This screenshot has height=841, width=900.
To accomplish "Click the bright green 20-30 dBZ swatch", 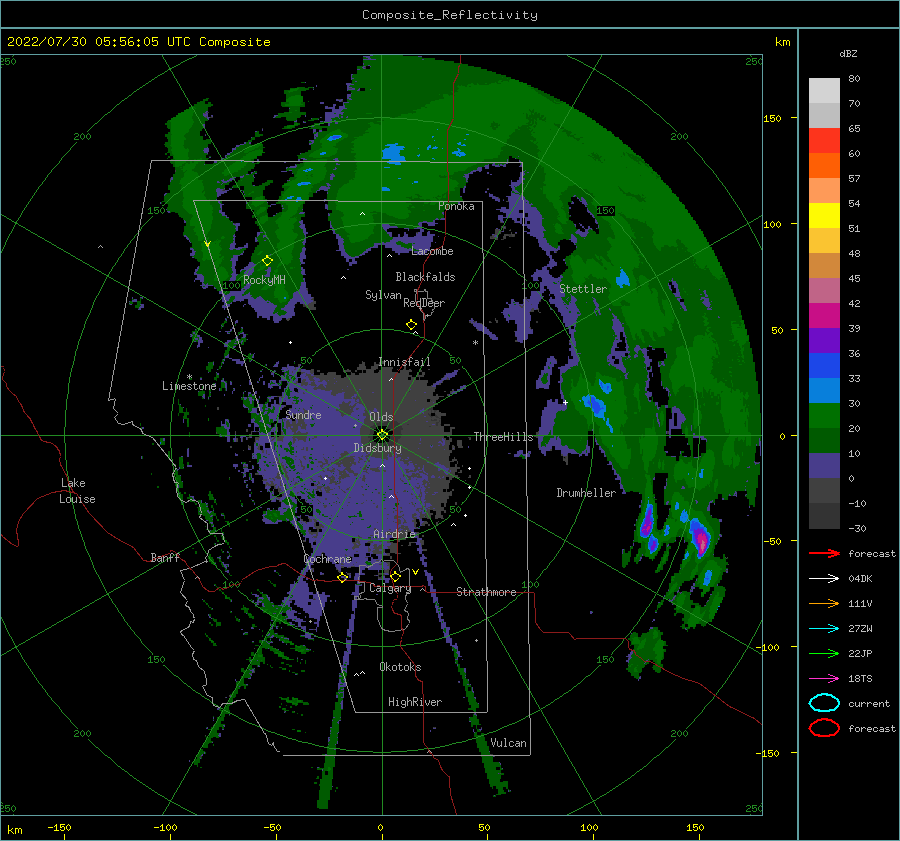I will [x=824, y=416].
